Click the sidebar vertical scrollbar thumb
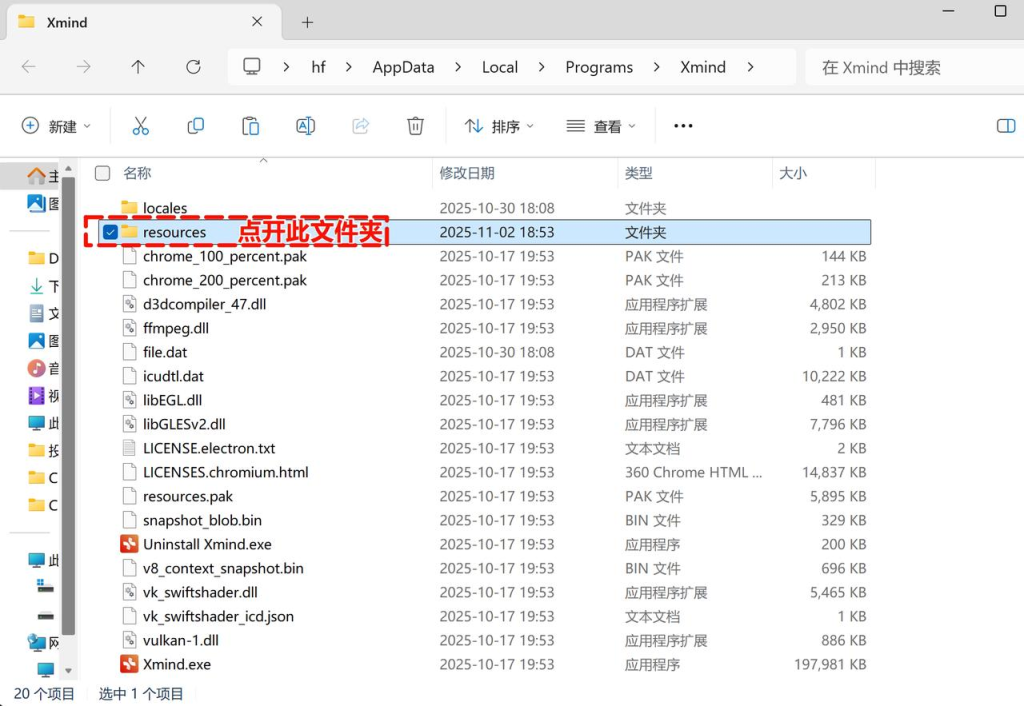1024x706 pixels. (x=68, y=405)
